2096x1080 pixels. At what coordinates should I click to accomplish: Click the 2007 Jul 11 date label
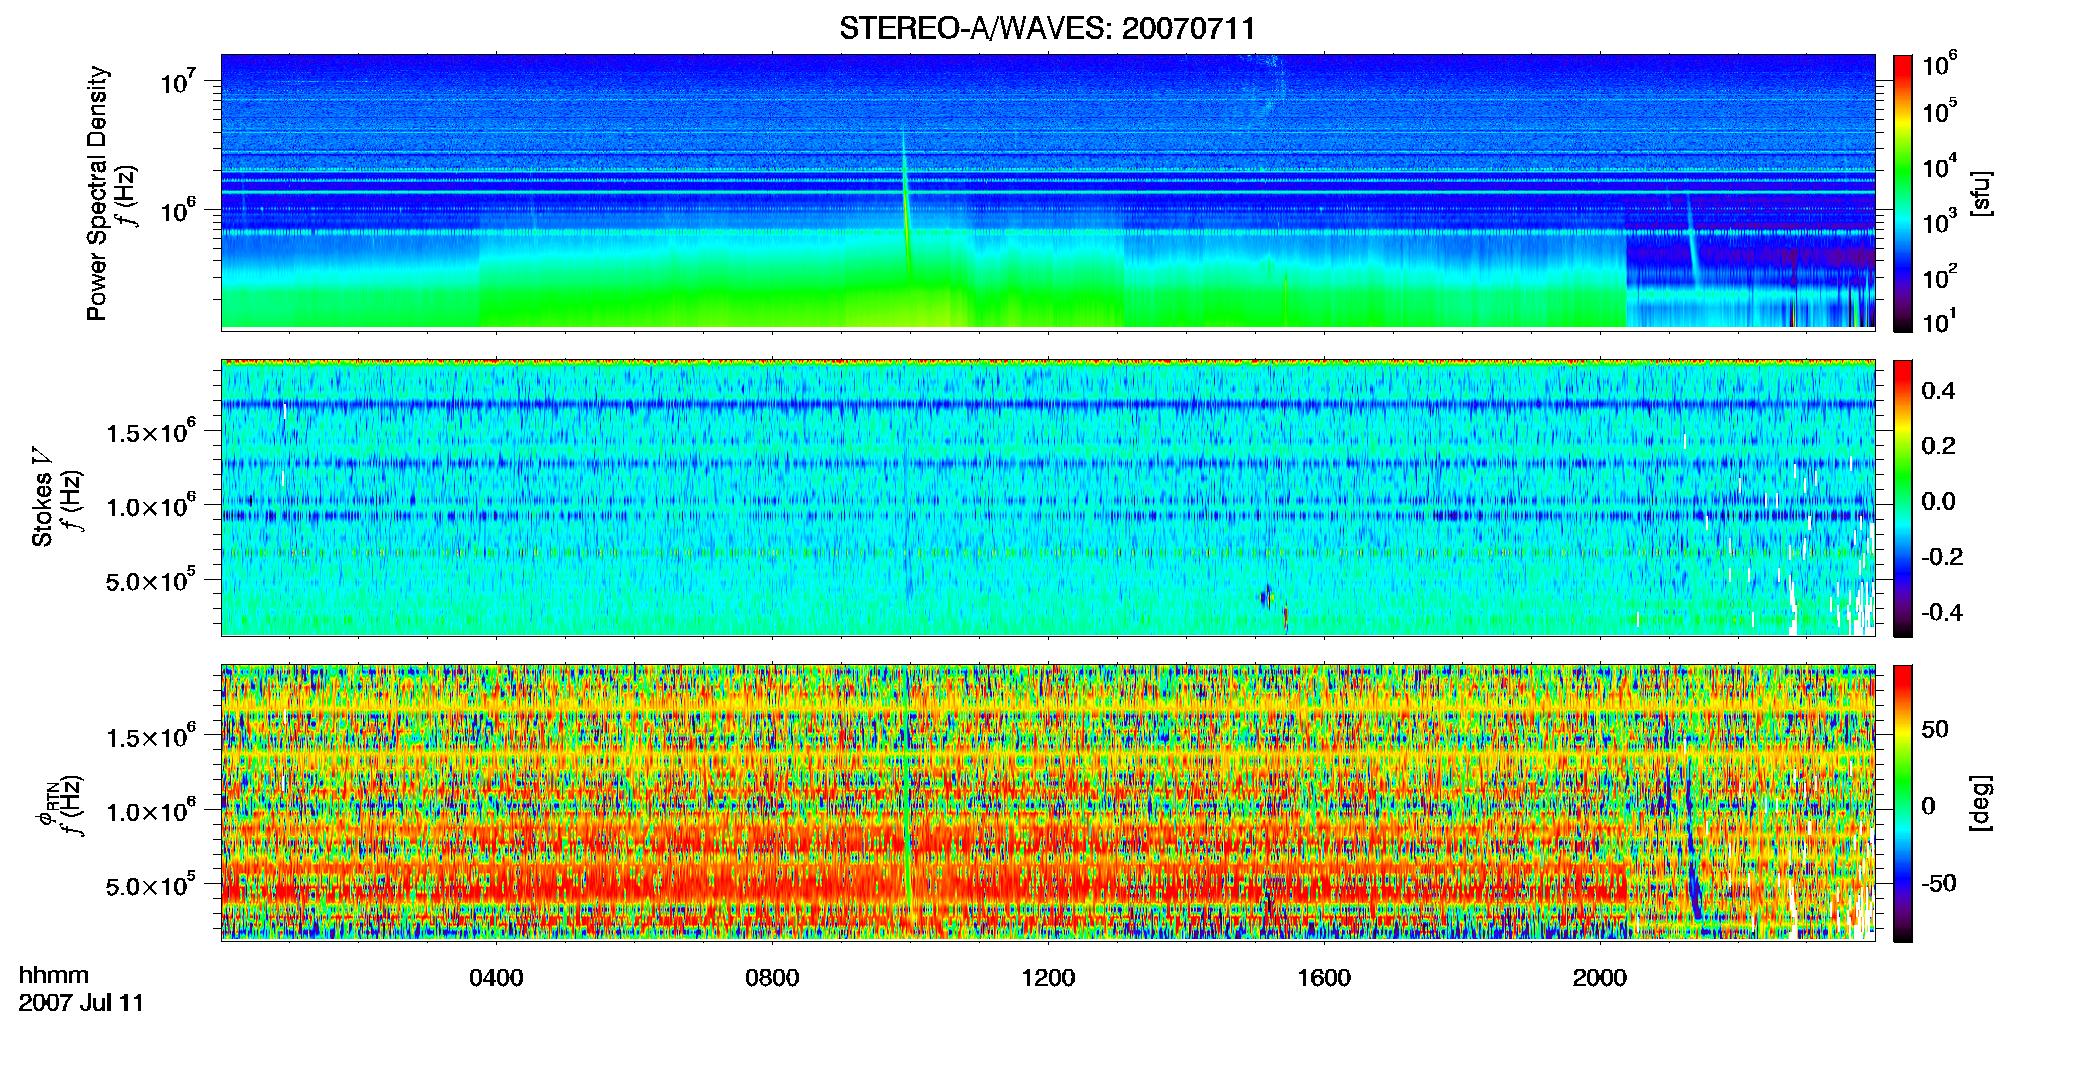pos(81,1003)
